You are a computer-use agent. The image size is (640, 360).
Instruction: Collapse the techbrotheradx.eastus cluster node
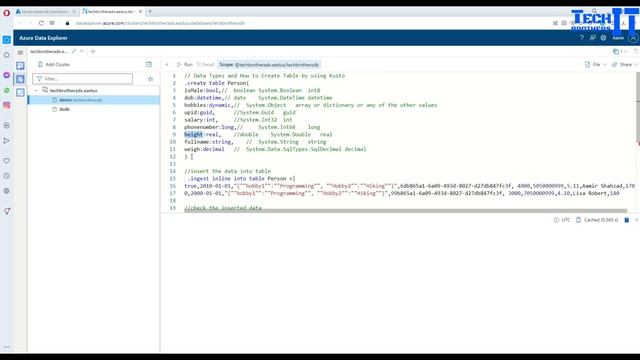coord(36,90)
